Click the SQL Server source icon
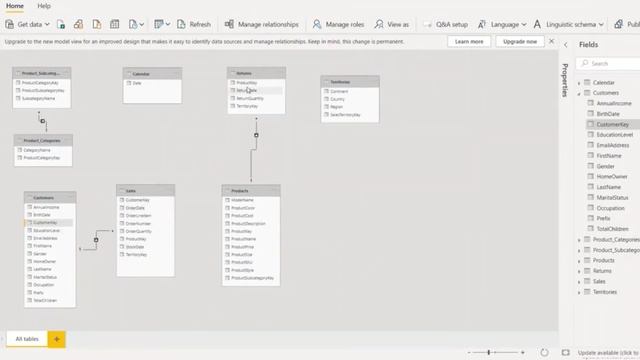The height and width of the screenshot is (360, 640). [97, 24]
